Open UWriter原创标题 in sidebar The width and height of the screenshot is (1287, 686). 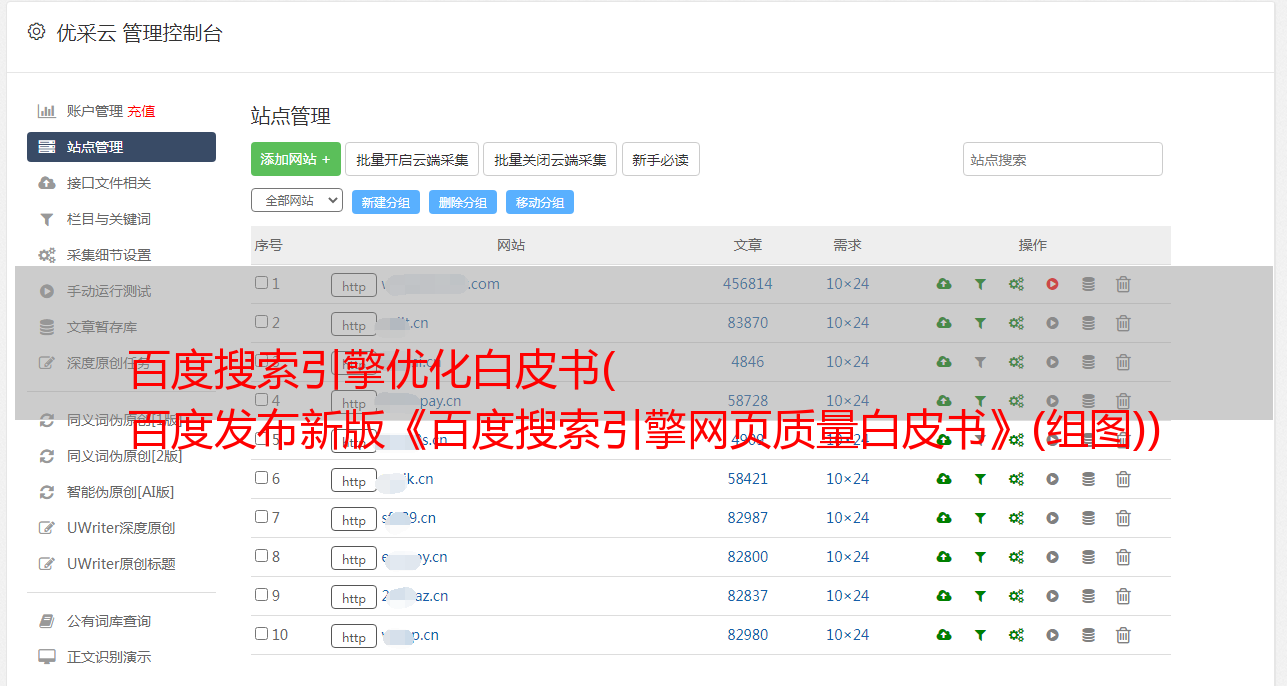point(121,564)
